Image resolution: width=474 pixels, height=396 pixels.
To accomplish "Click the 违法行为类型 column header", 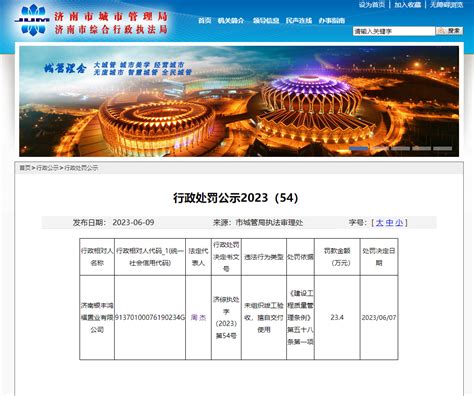I will (264, 257).
